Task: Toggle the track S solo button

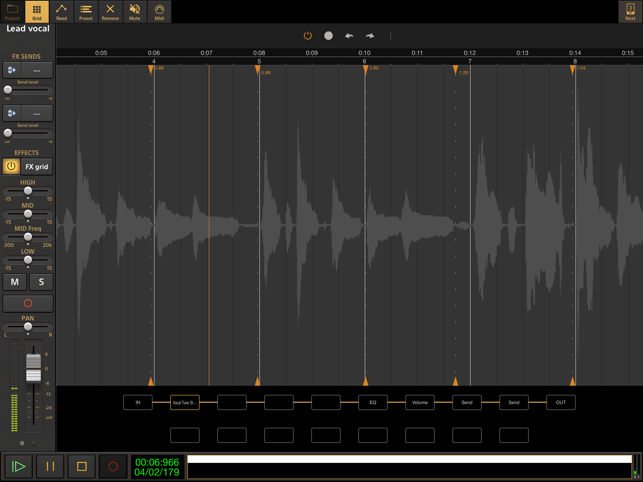Action: [41, 282]
